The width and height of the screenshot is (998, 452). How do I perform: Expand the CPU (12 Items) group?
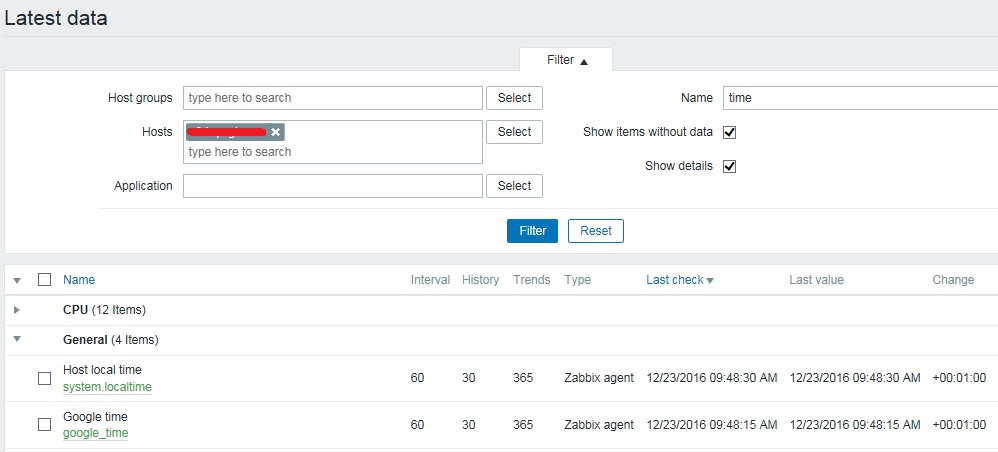click(x=17, y=311)
